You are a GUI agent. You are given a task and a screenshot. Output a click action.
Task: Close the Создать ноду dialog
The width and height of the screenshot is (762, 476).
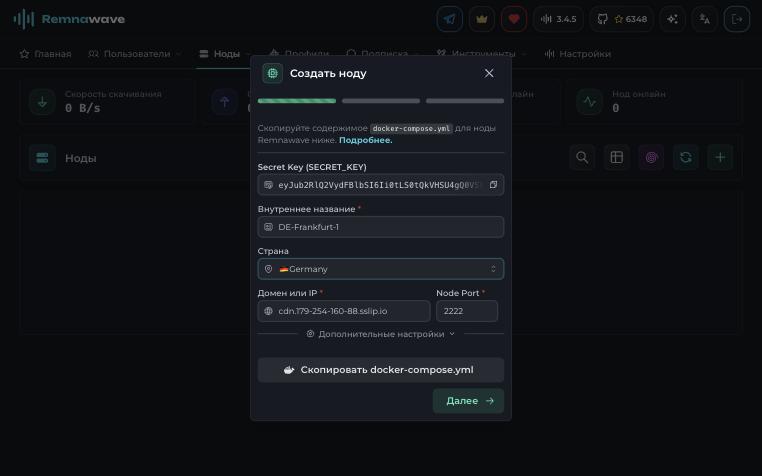489,73
